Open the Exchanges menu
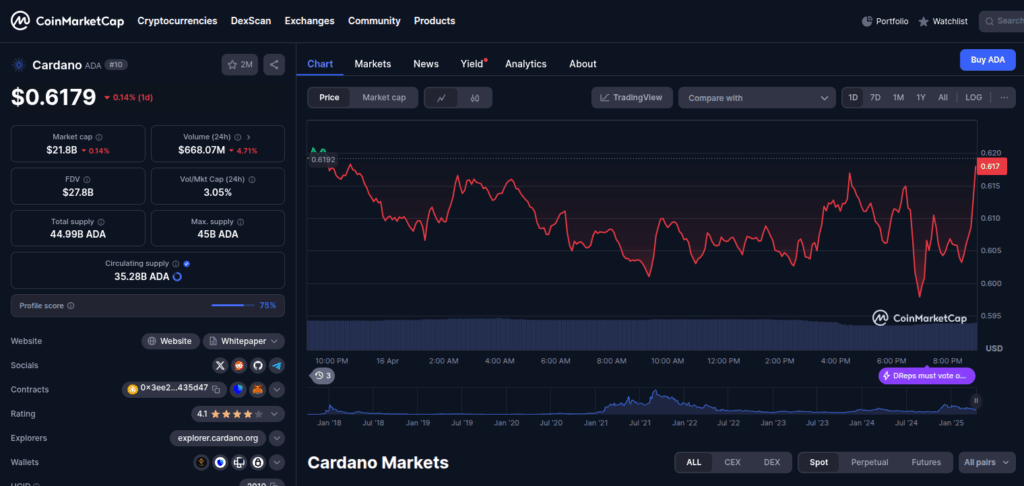The height and width of the screenshot is (486, 1024). pyautogui.click(x=310, y=21)
